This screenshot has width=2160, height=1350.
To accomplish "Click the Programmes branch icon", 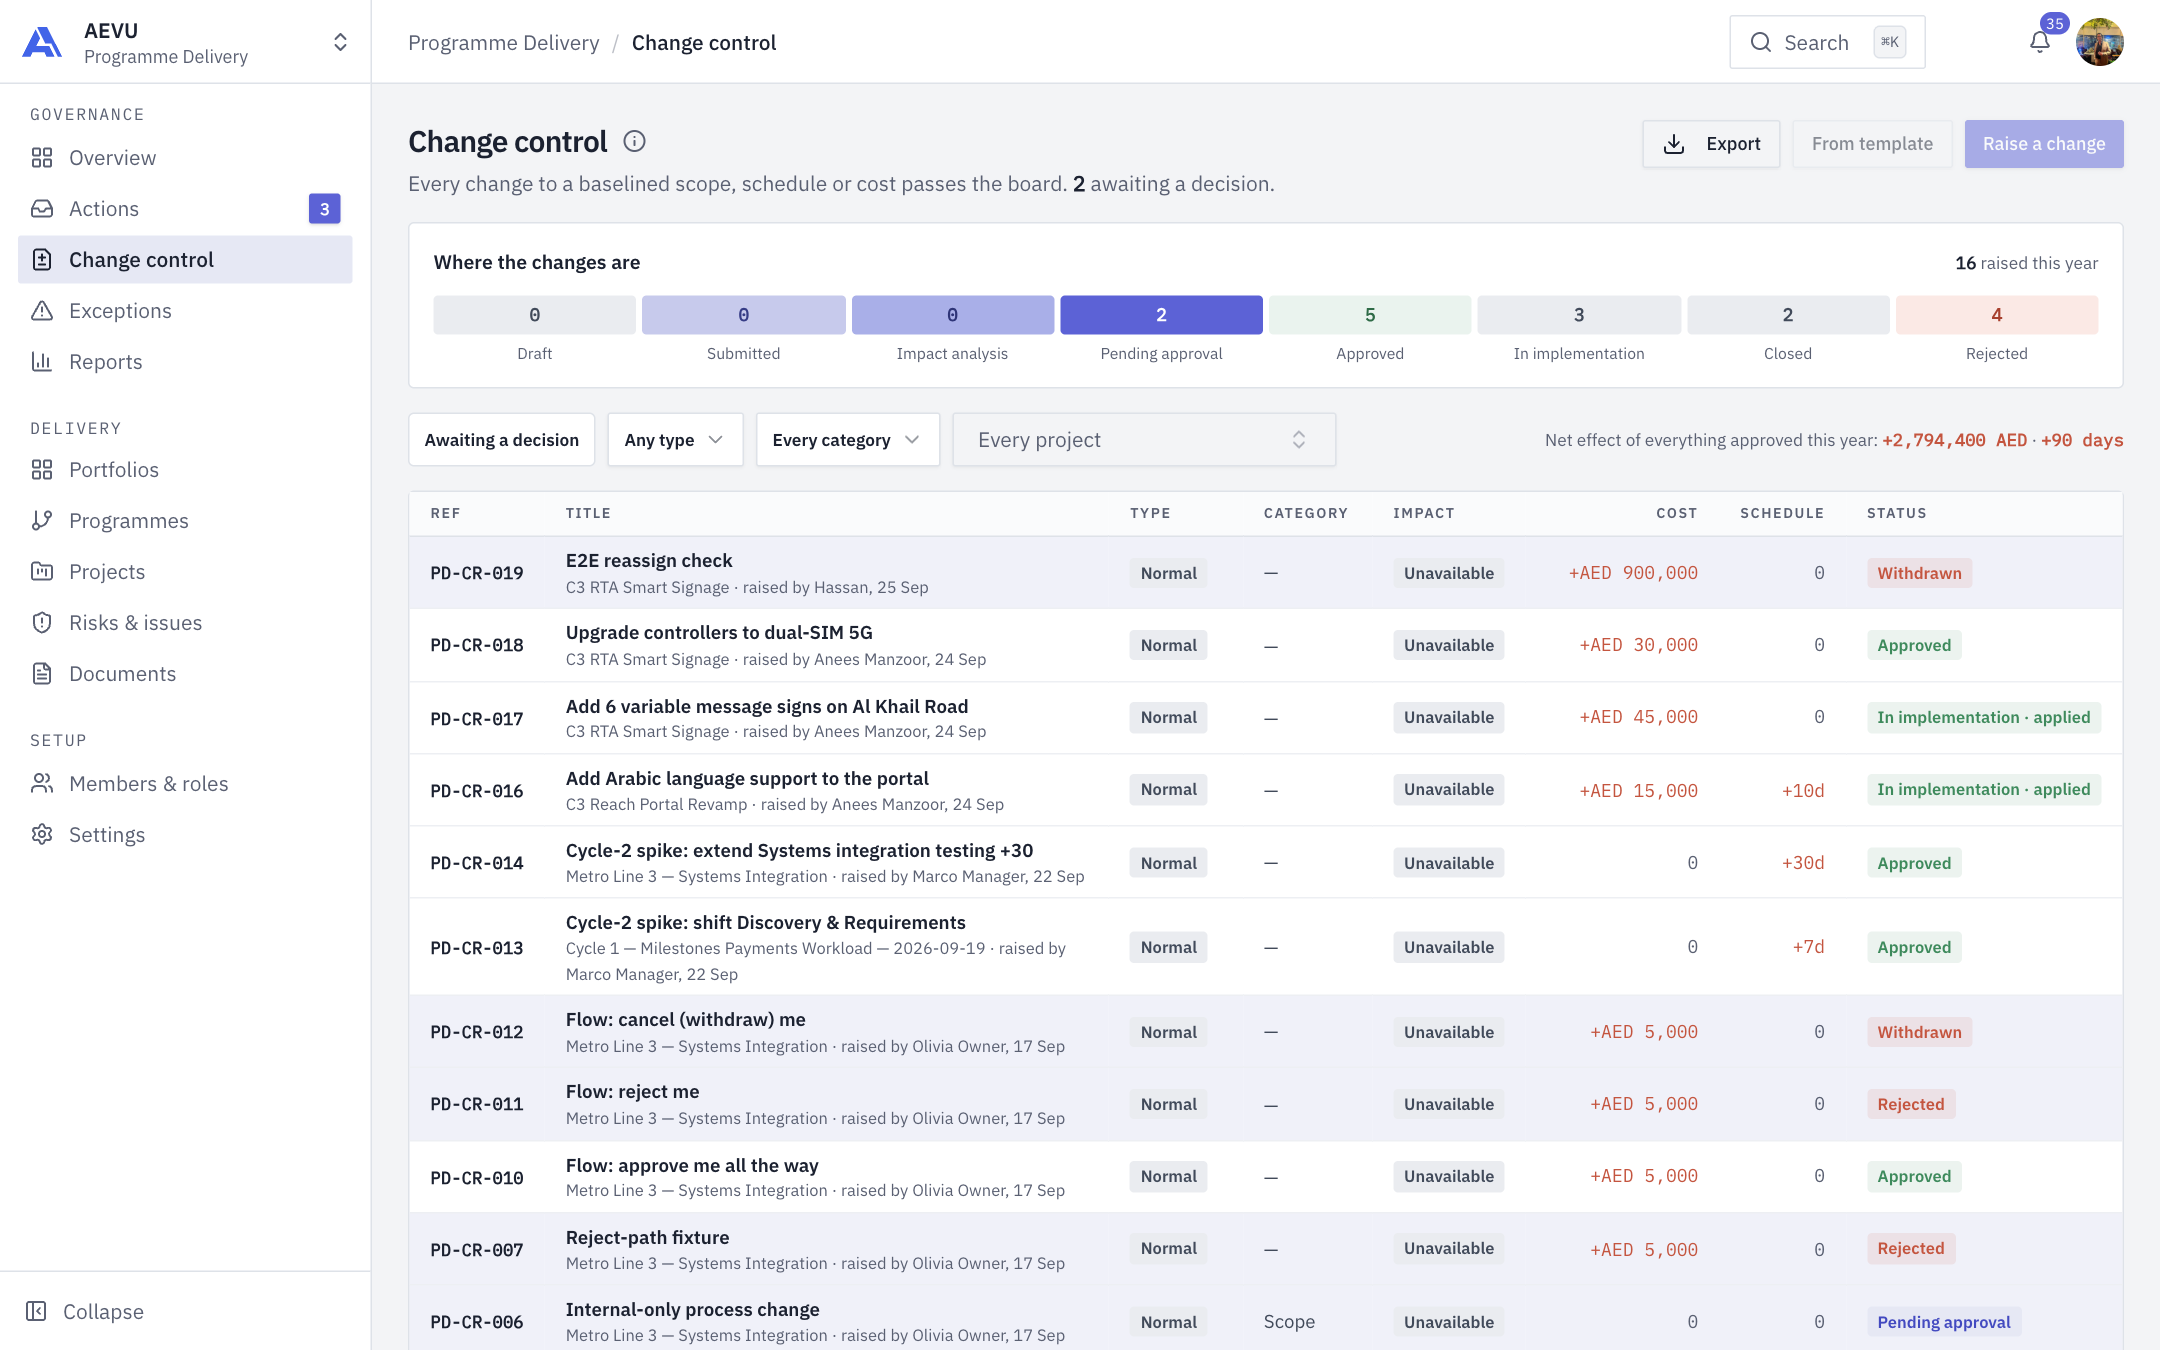I will (x=42, y=521).
